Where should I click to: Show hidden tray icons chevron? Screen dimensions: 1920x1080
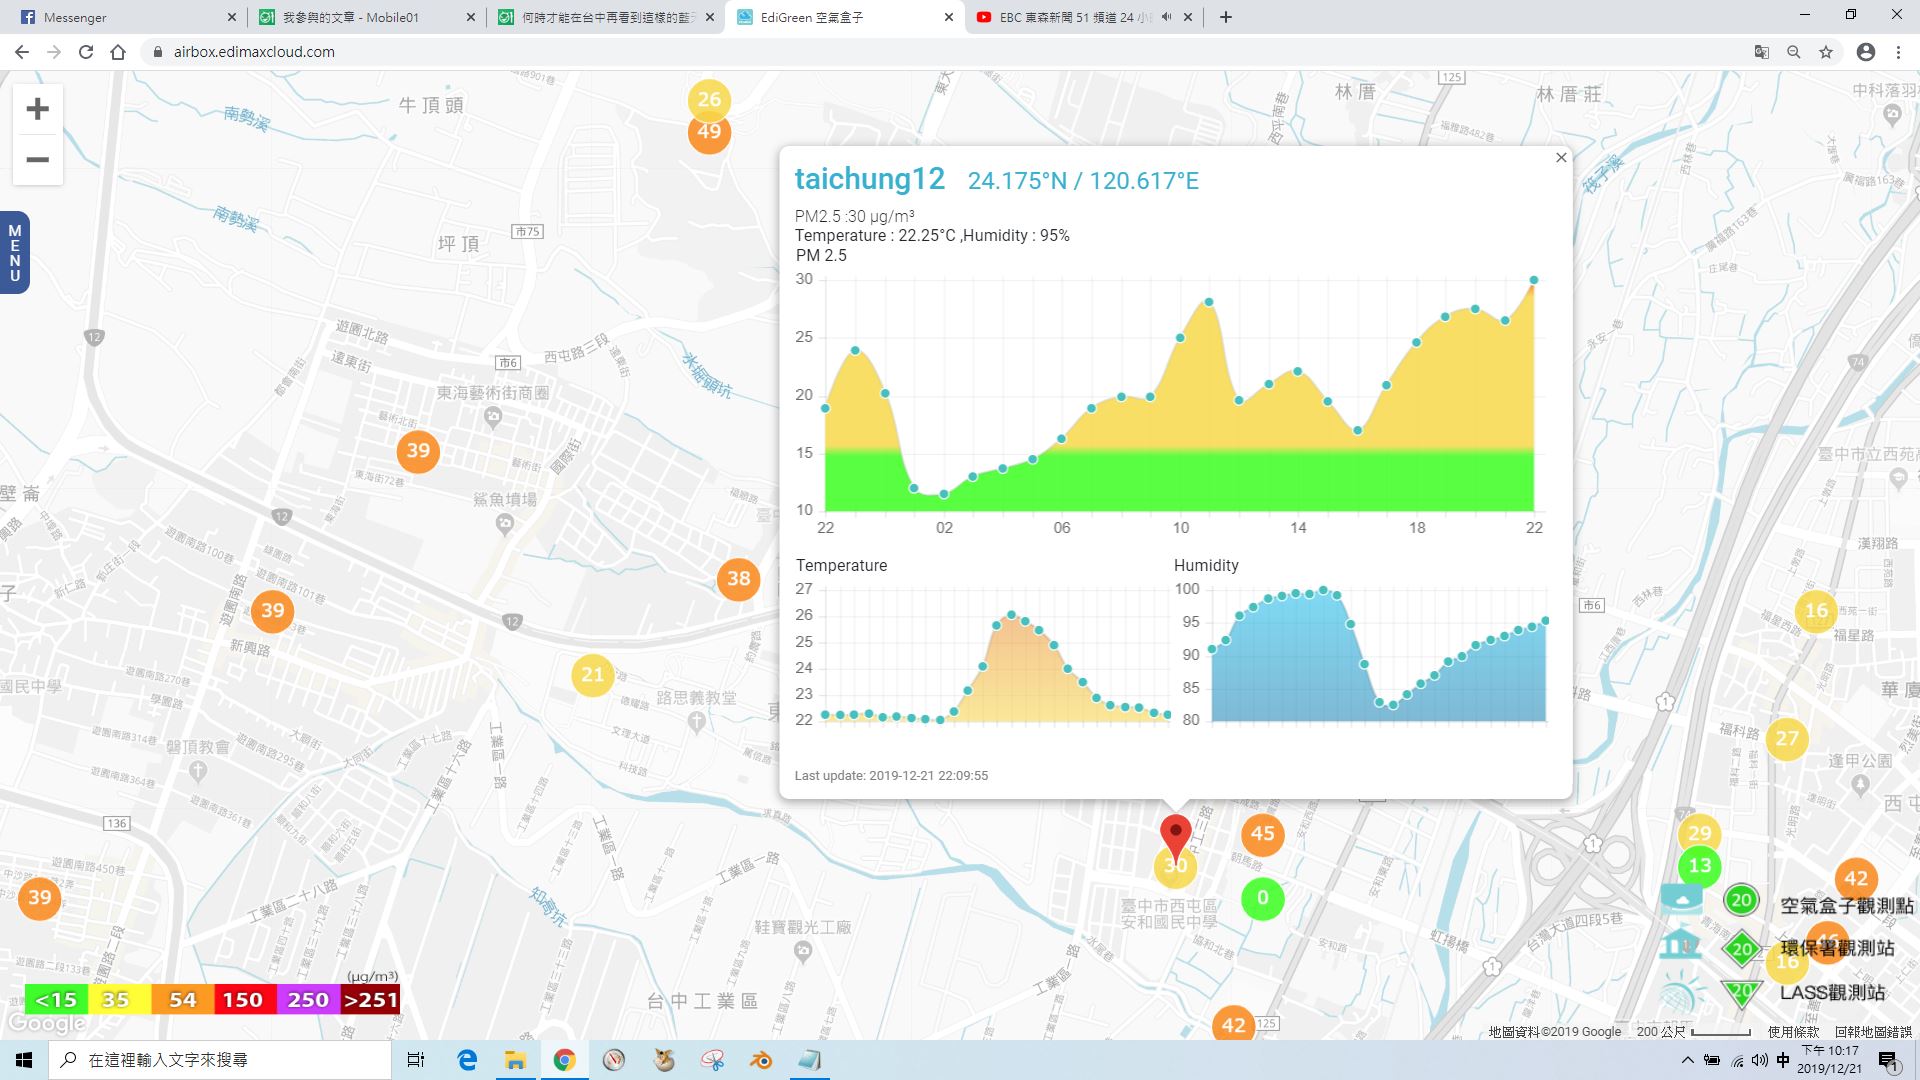(1688, 1060)
